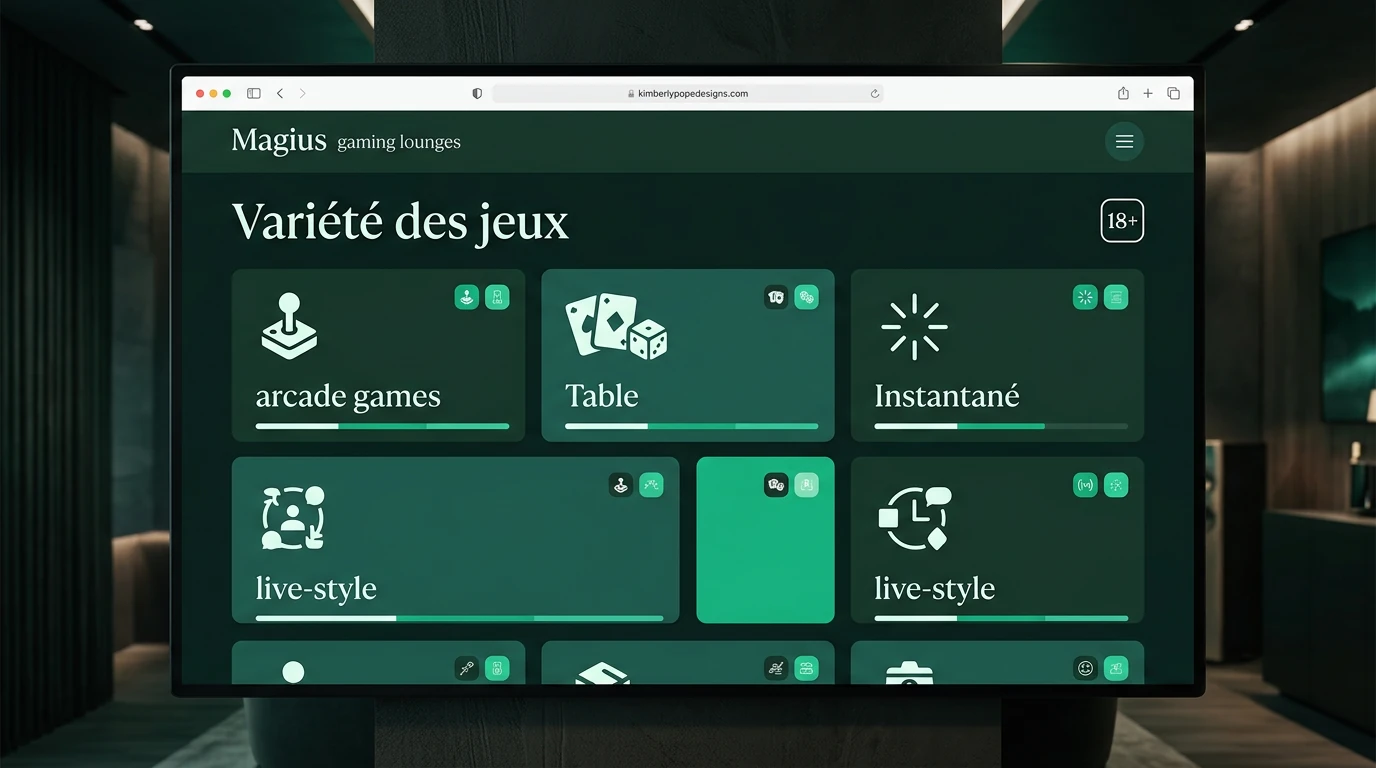
Task: Click the Magius logo text
Action: 279,141
